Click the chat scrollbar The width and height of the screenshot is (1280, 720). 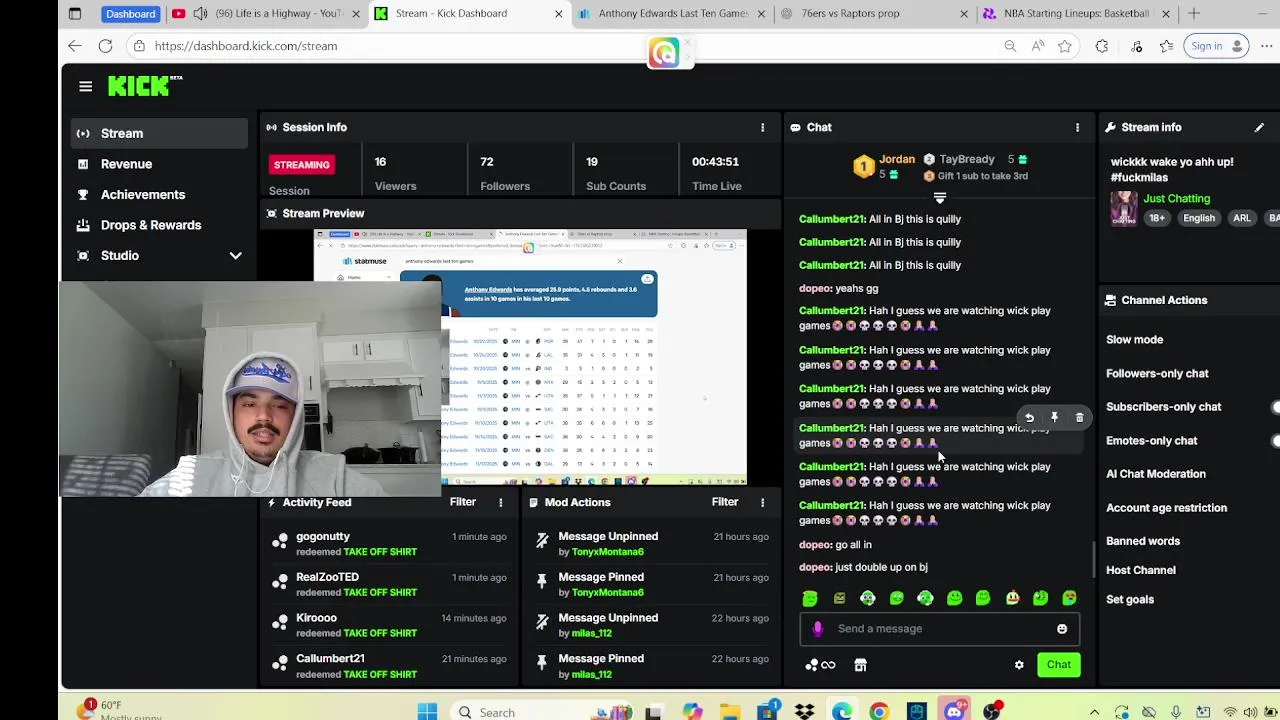click(1093, 559)
